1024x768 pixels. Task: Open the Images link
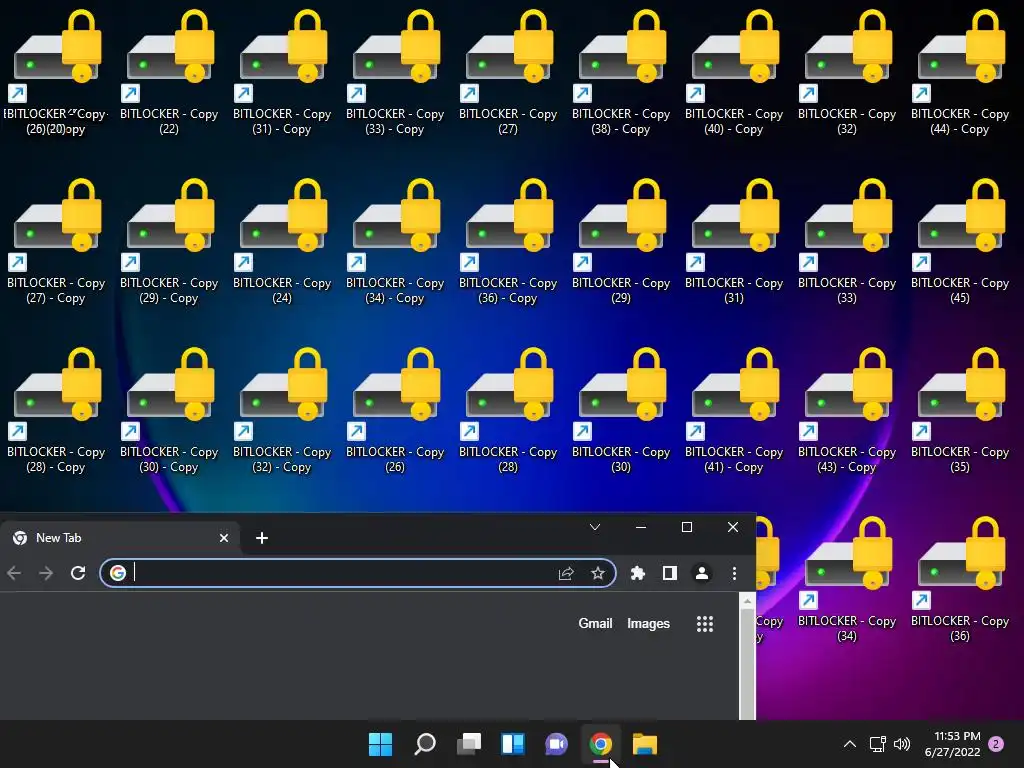648,624
